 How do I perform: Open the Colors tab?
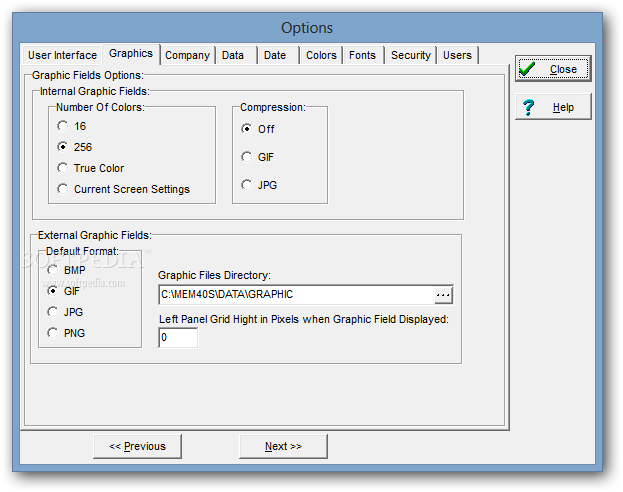(321, 55)
